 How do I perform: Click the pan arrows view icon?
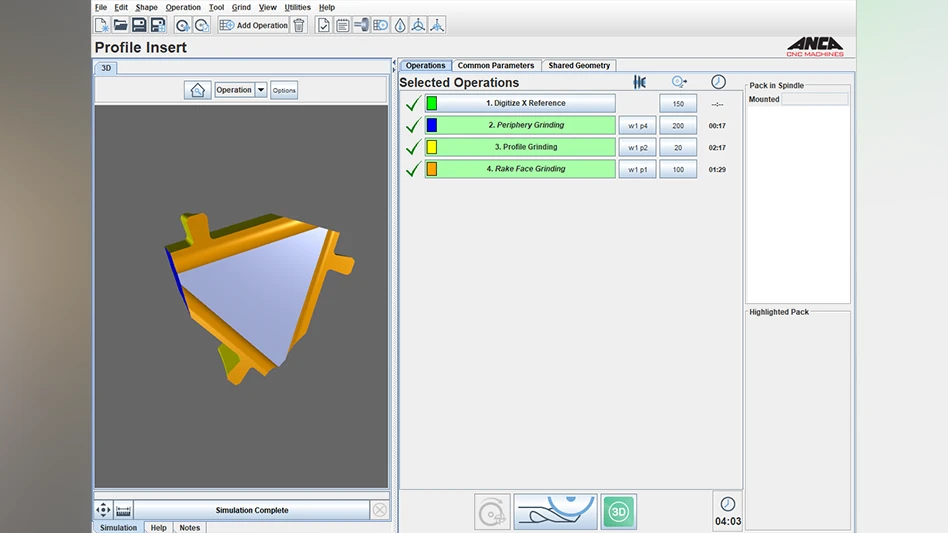tap(103, 510)
